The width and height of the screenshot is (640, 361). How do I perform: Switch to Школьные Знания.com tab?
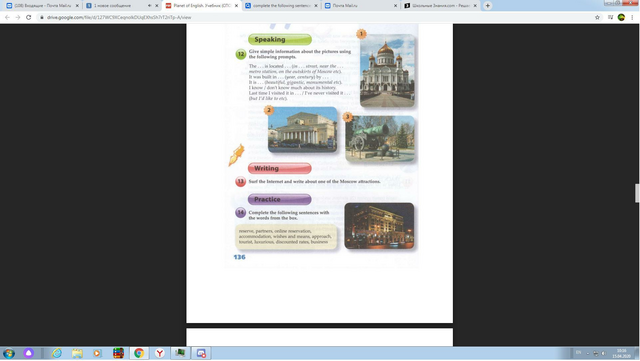440,6
